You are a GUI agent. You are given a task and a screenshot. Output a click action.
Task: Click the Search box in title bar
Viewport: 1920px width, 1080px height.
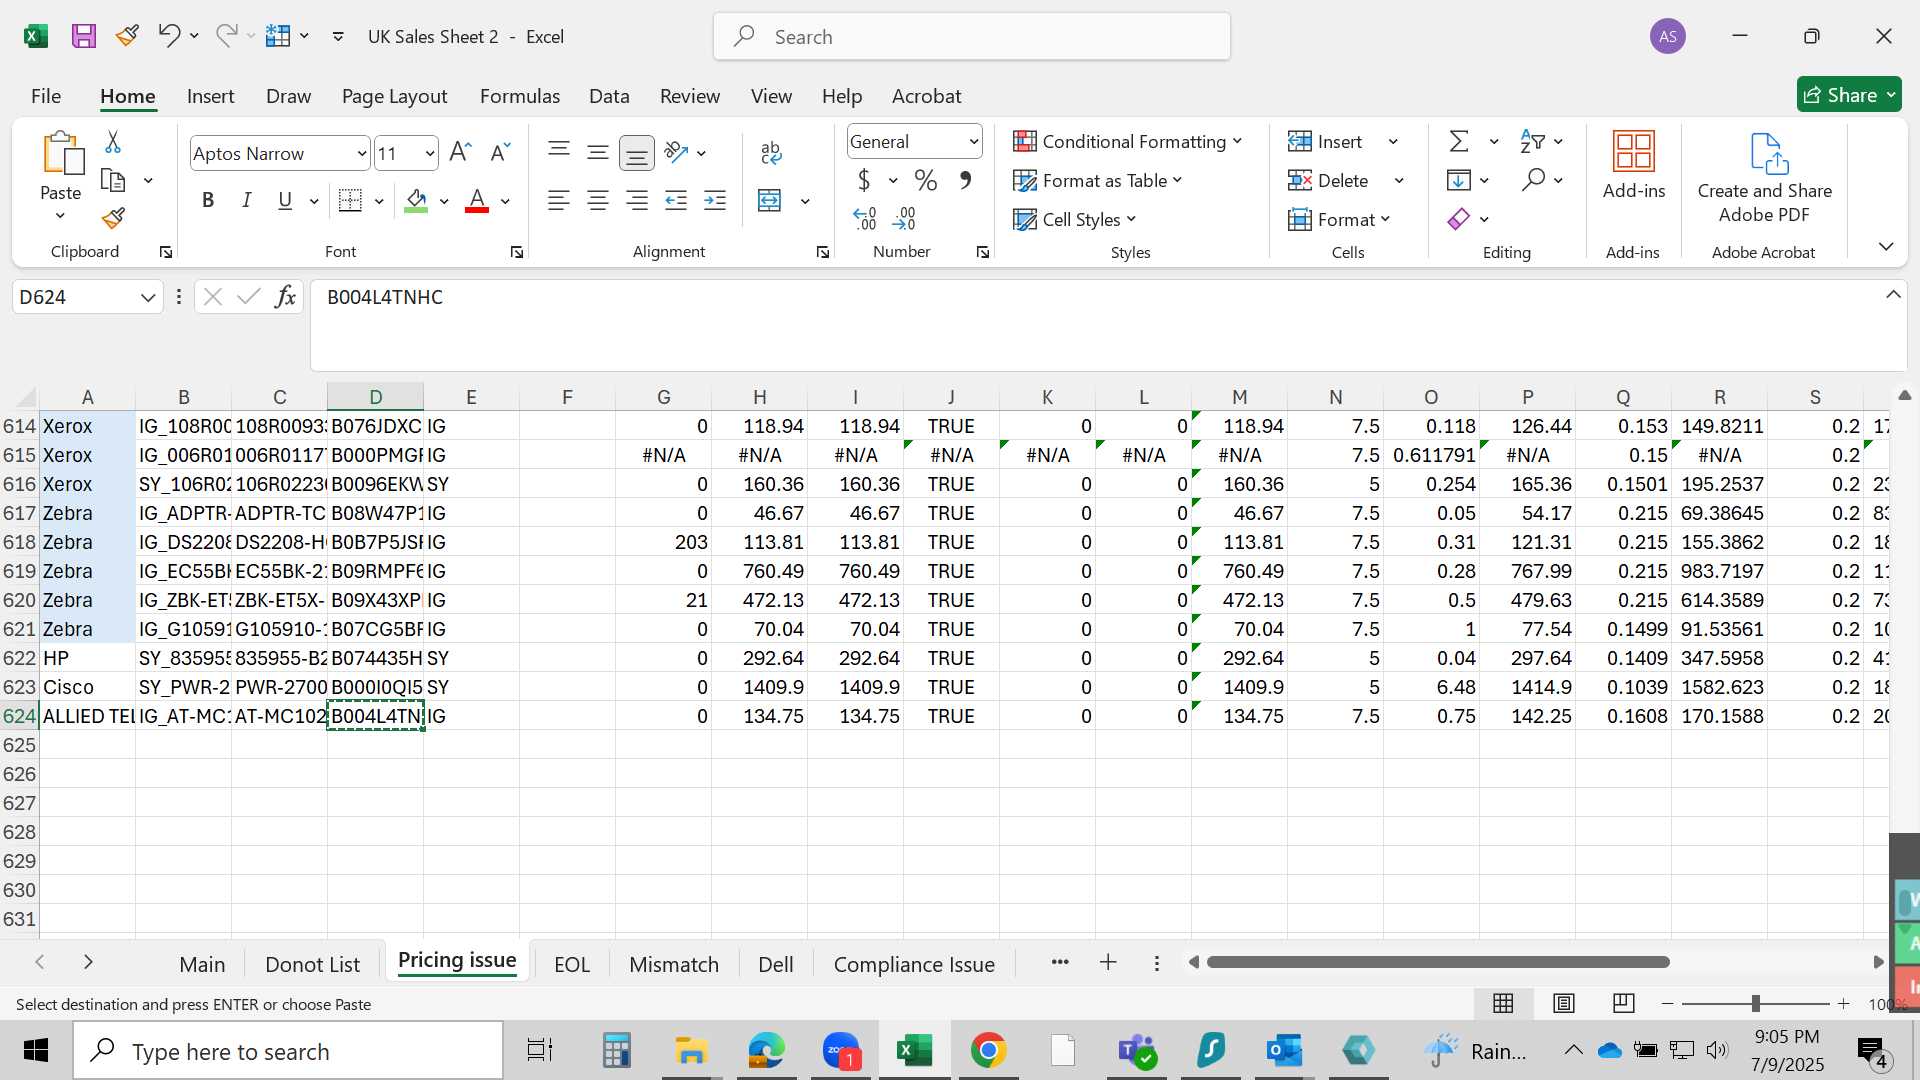972,37
